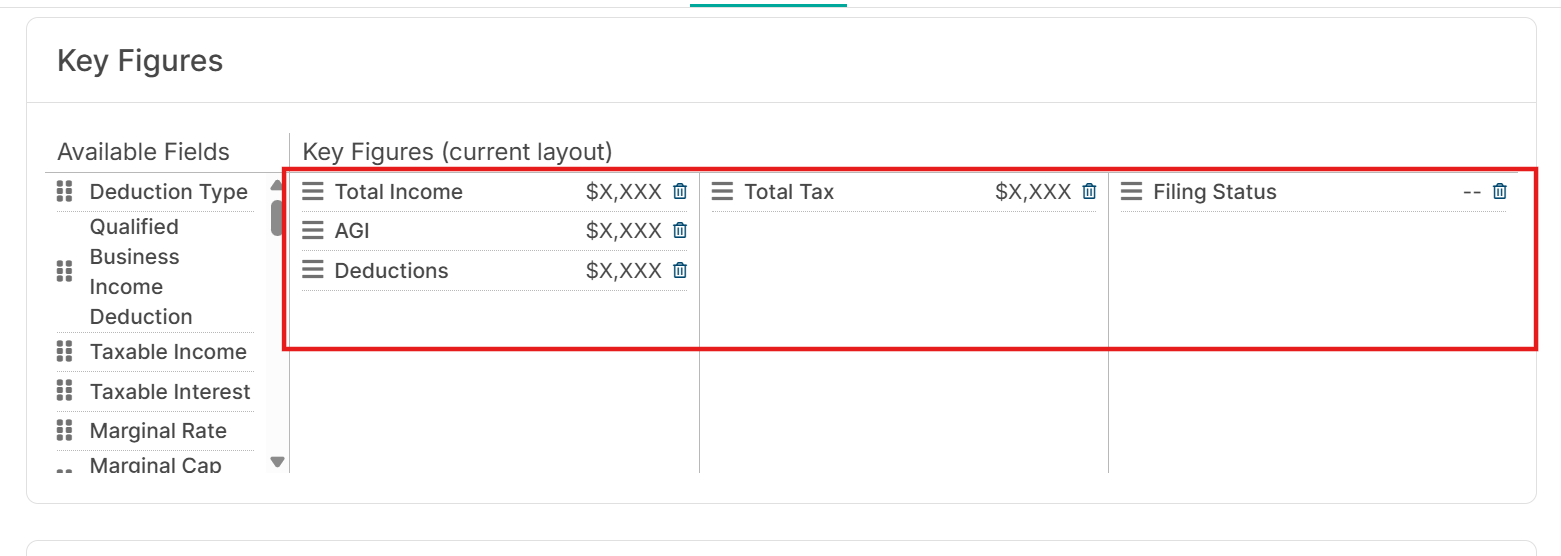Click the Key Figures (current layout) heading
This screenshot has width=1561, height=556.
457,152
